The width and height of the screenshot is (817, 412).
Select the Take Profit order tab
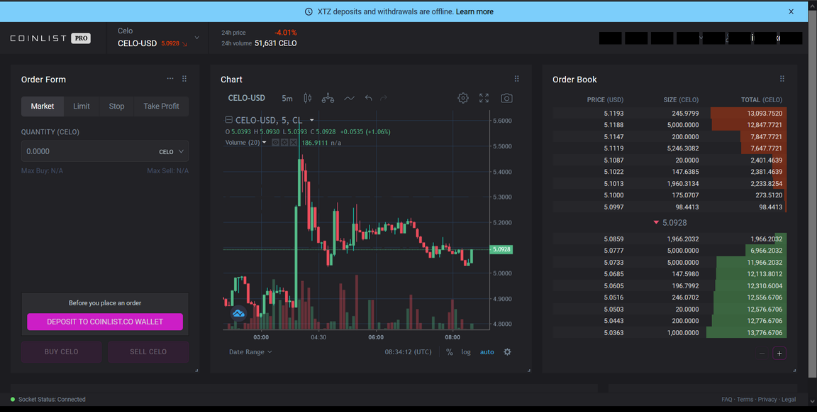[161, 106]
